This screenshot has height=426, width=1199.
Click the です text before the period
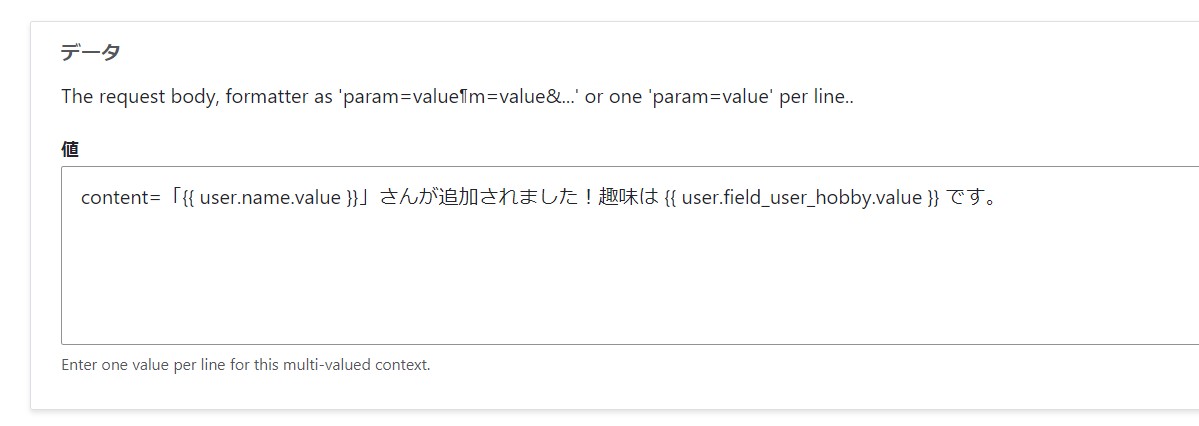pyautogui.click(x=963, y=198)
